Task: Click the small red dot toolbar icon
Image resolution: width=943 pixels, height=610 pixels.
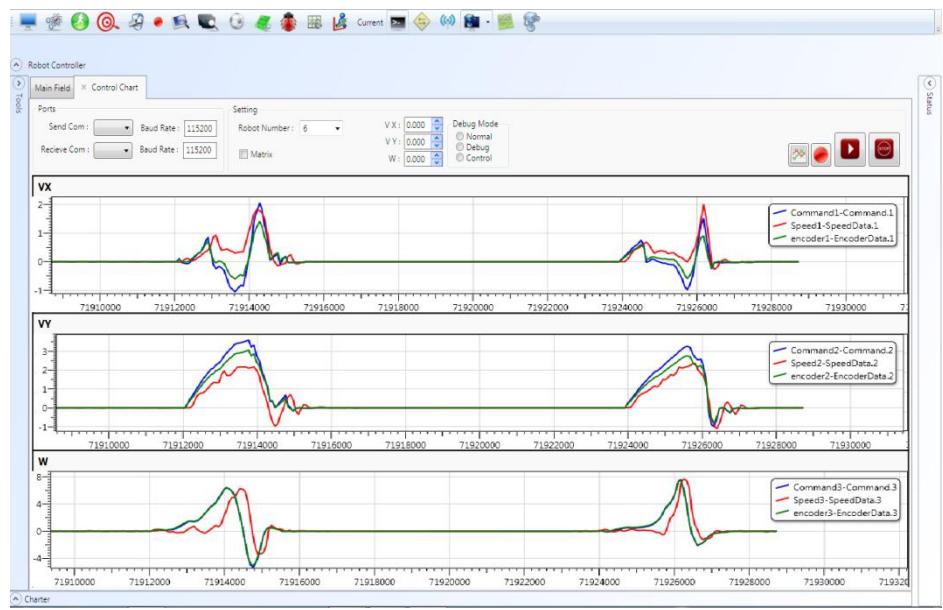Action: [x=158, y=22]
